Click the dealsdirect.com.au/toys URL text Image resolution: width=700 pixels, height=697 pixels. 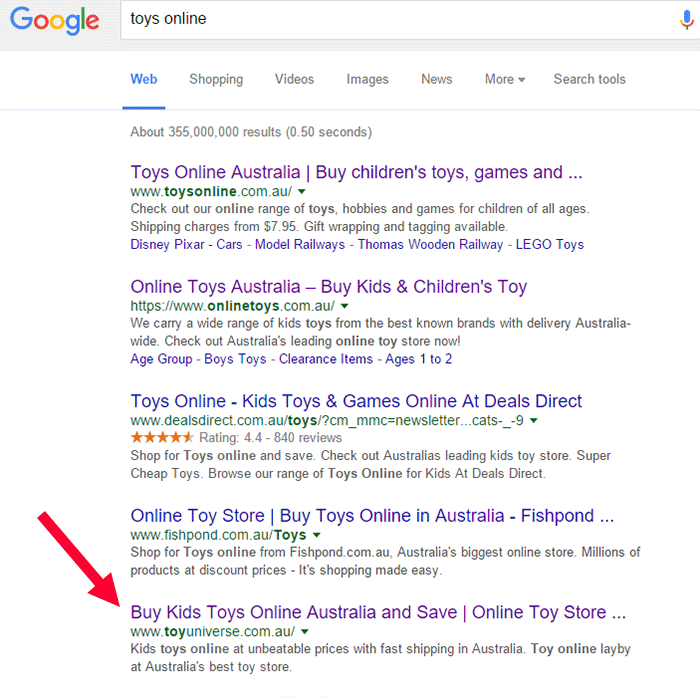pyautogui.click(x=327, y=420)
